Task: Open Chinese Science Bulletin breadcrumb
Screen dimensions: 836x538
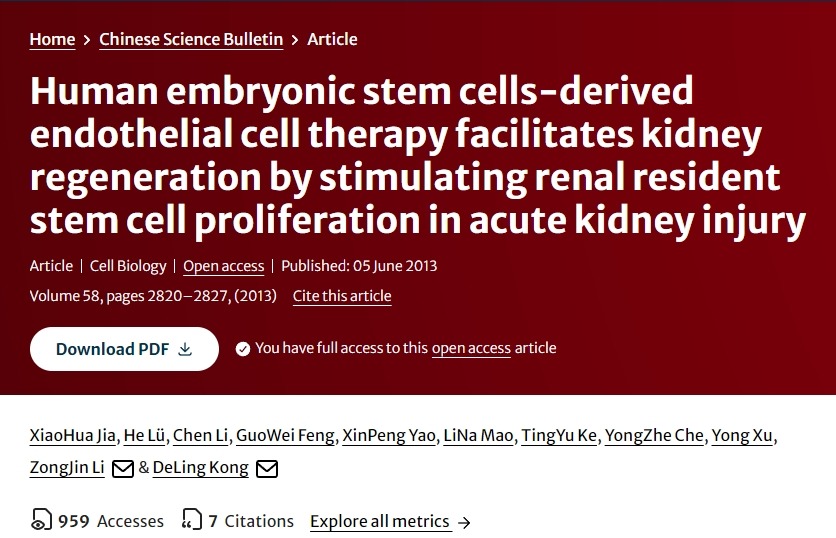Action: [191, 39]
